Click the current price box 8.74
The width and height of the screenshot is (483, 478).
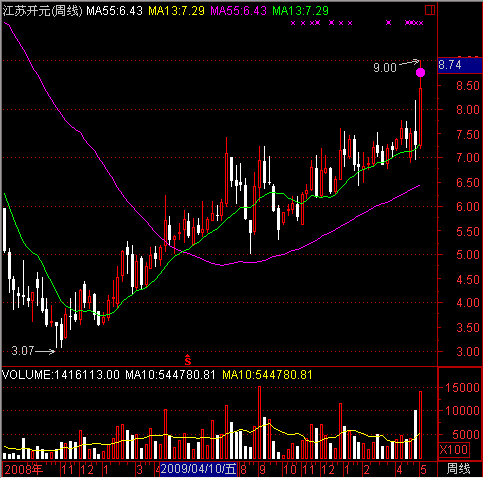tap(460, 65)
